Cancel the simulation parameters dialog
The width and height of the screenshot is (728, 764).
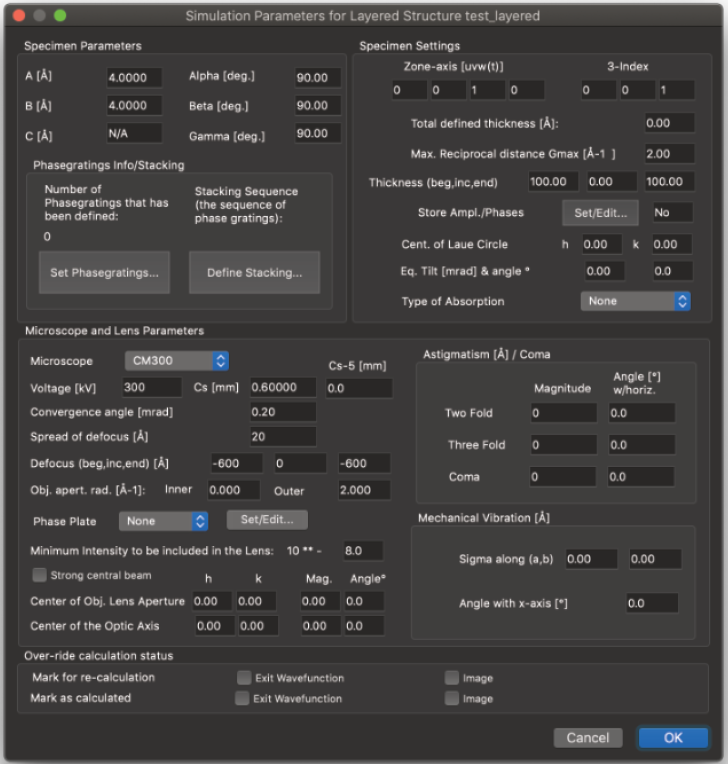click(587, 738)
